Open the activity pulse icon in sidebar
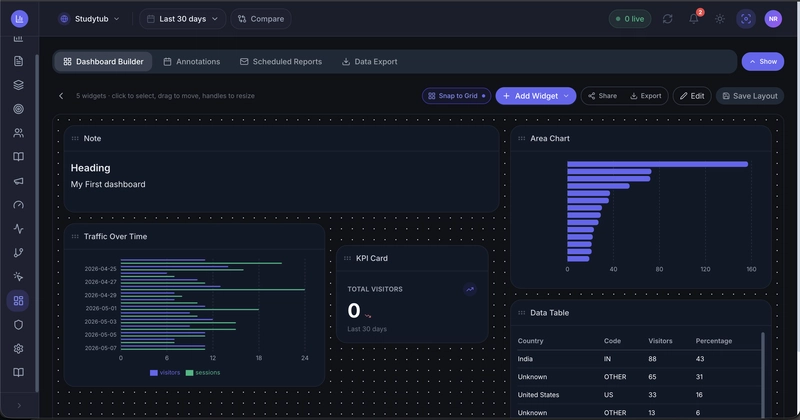 [18, 229]
